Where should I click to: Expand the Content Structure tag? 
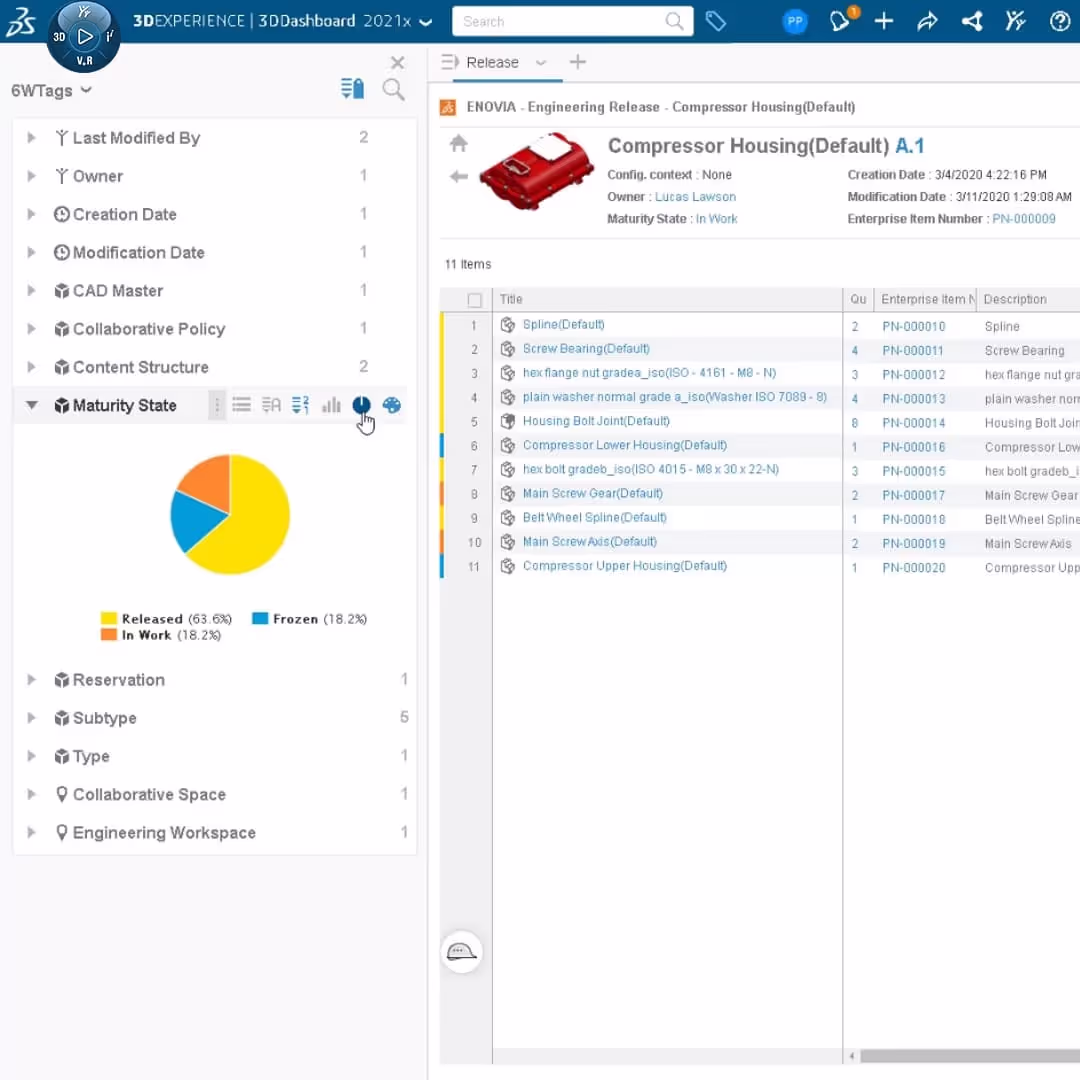31,367
